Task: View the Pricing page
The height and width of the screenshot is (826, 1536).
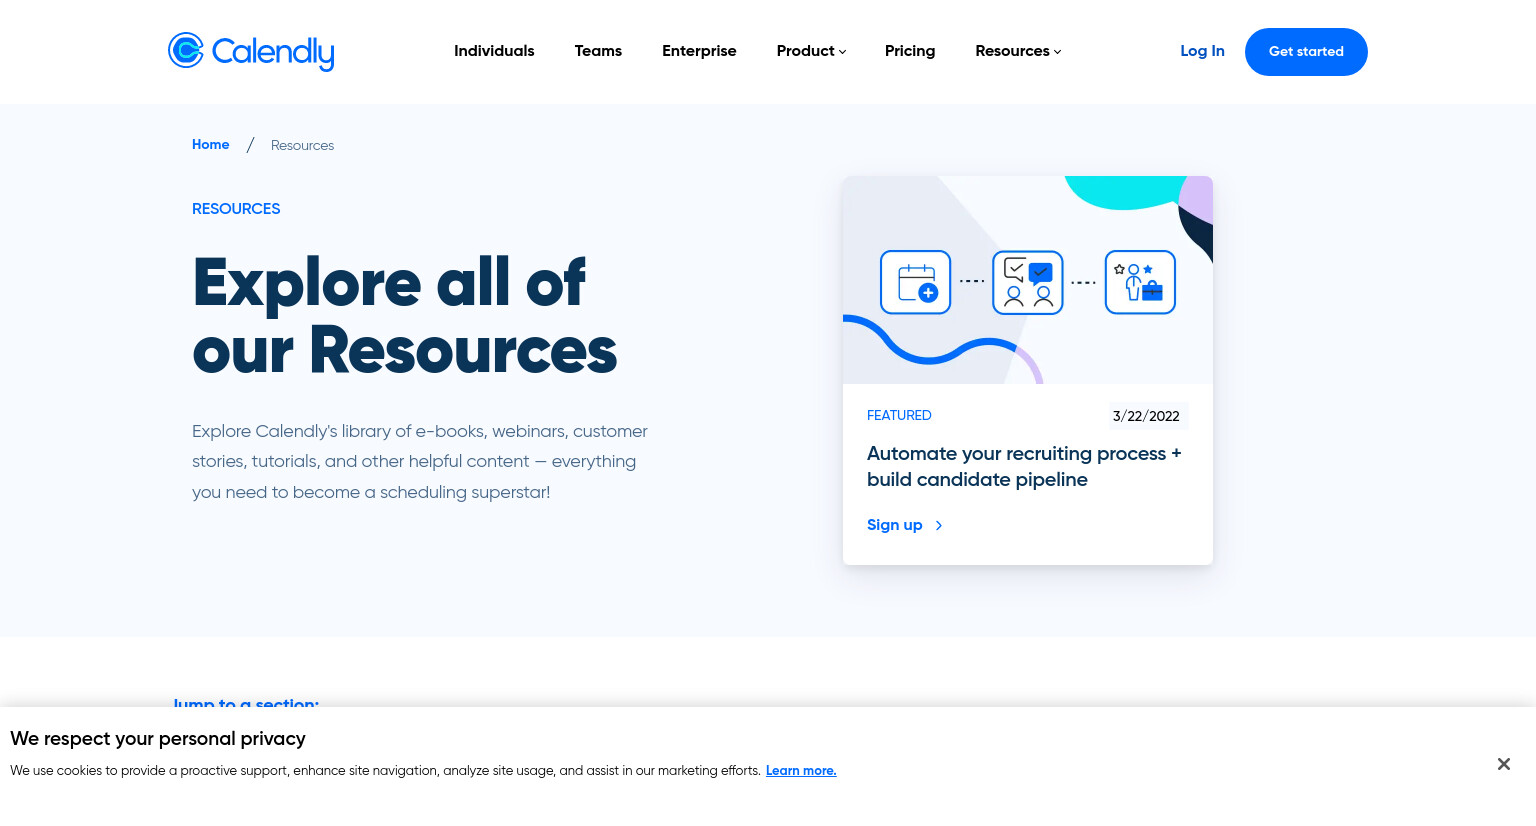Action: (x=910, y=51)
